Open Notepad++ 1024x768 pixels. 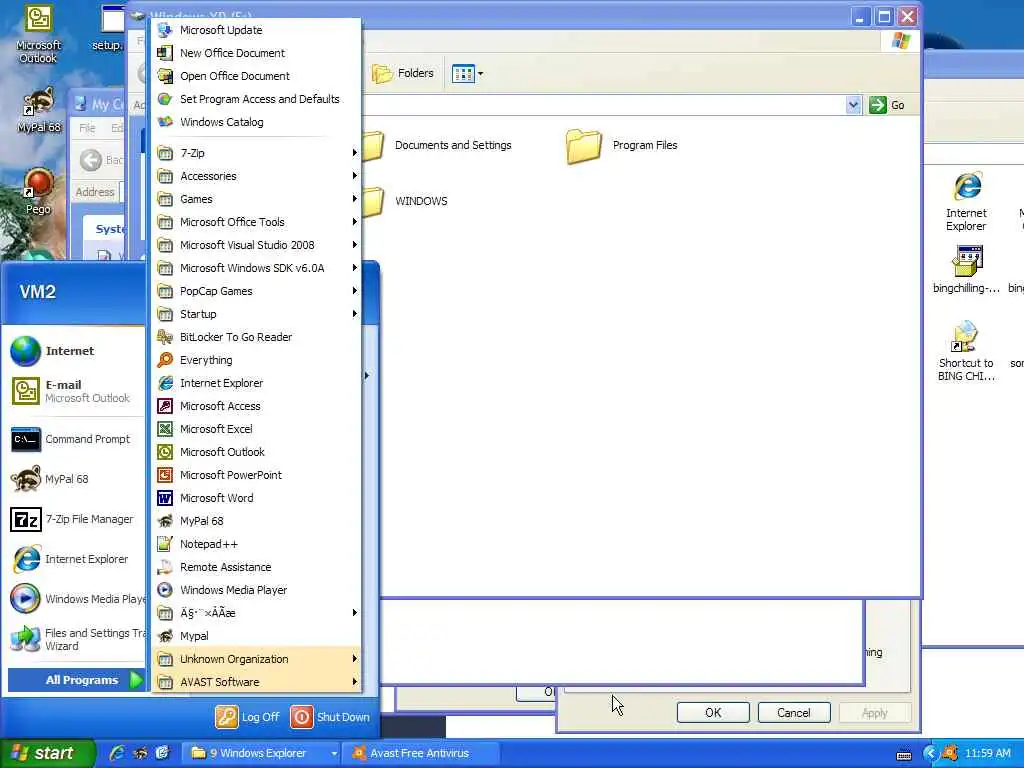256,544
